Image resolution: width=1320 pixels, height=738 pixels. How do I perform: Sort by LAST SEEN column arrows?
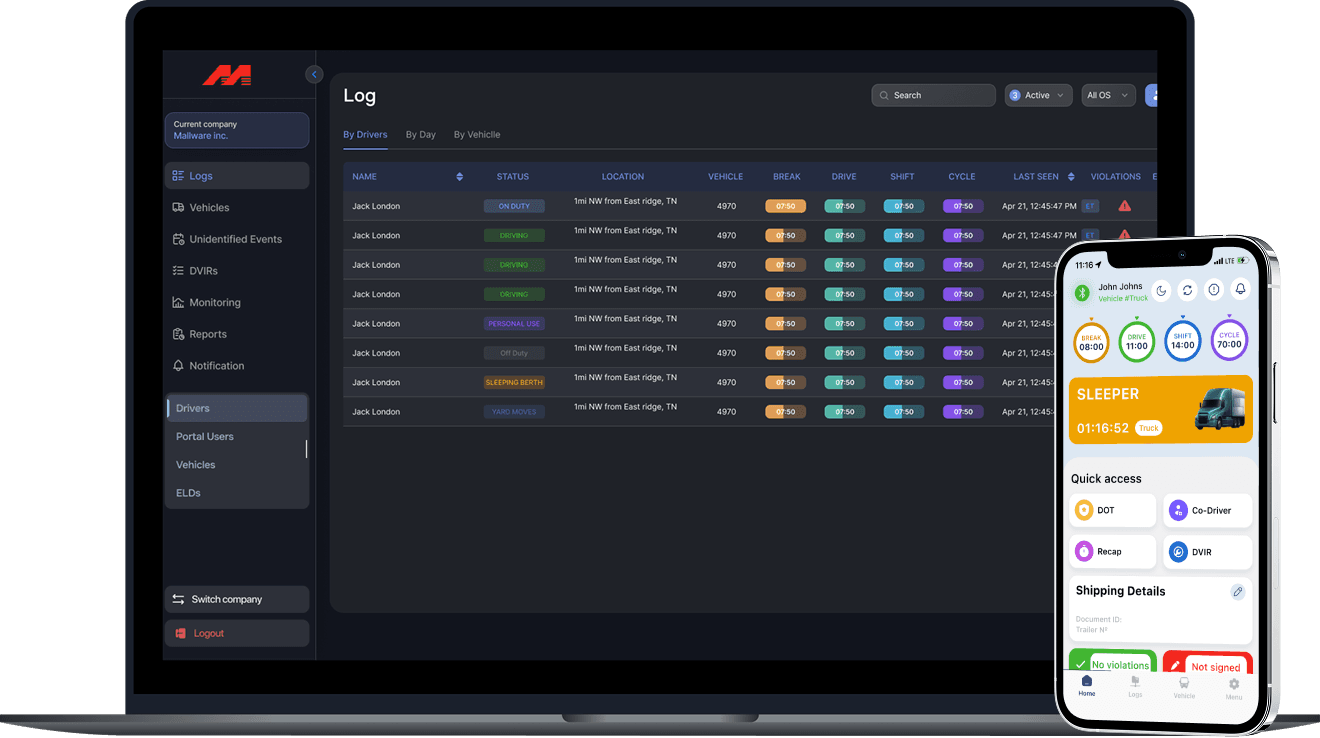coord(1071,177)
